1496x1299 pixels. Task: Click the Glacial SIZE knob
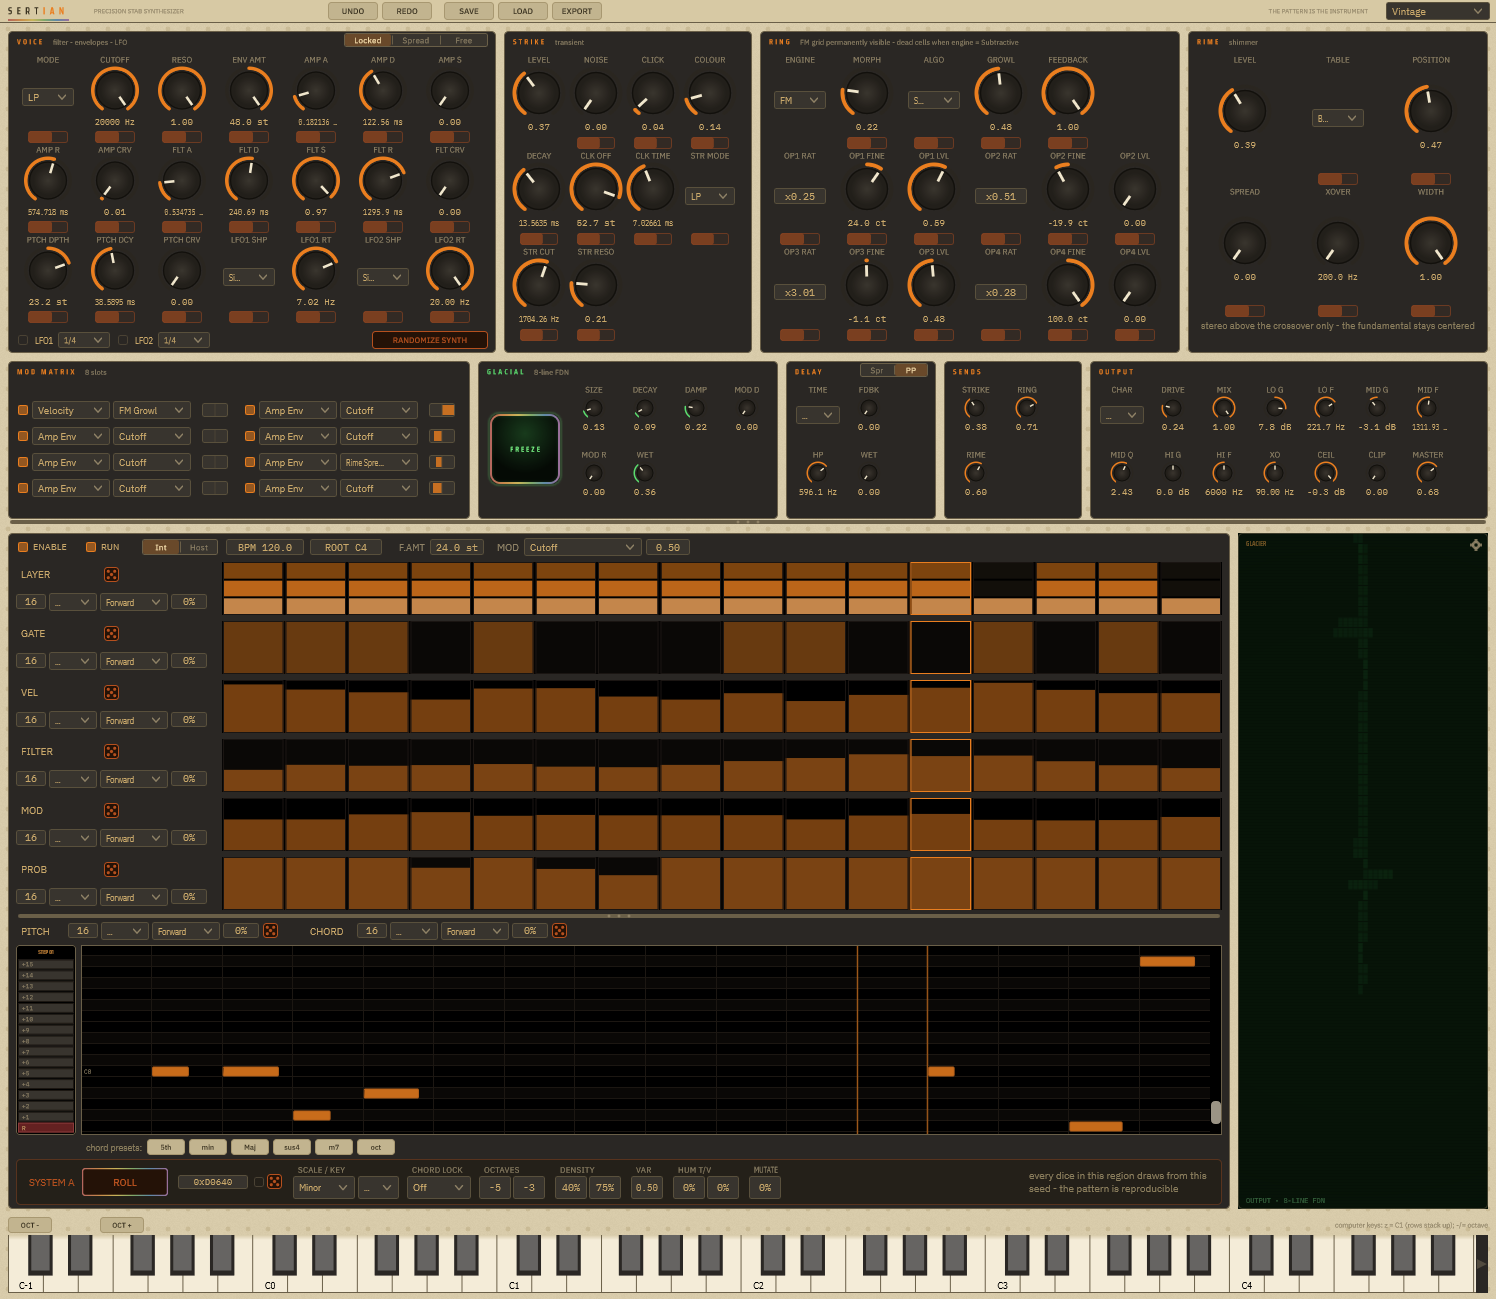(593, 408)
